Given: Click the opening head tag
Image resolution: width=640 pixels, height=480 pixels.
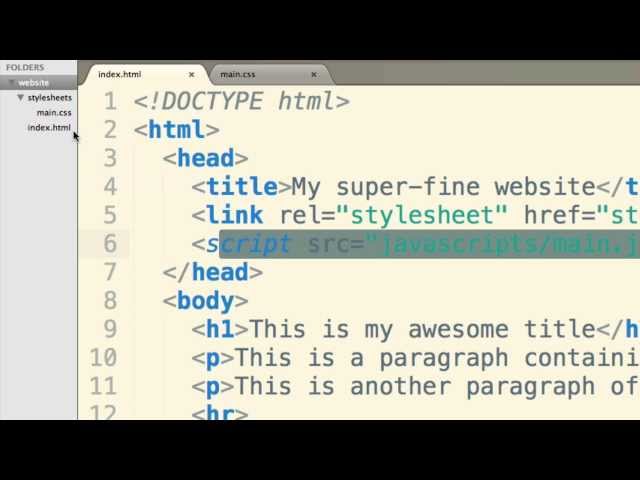Looking at the screenshot, I should [x=205, y=158].
